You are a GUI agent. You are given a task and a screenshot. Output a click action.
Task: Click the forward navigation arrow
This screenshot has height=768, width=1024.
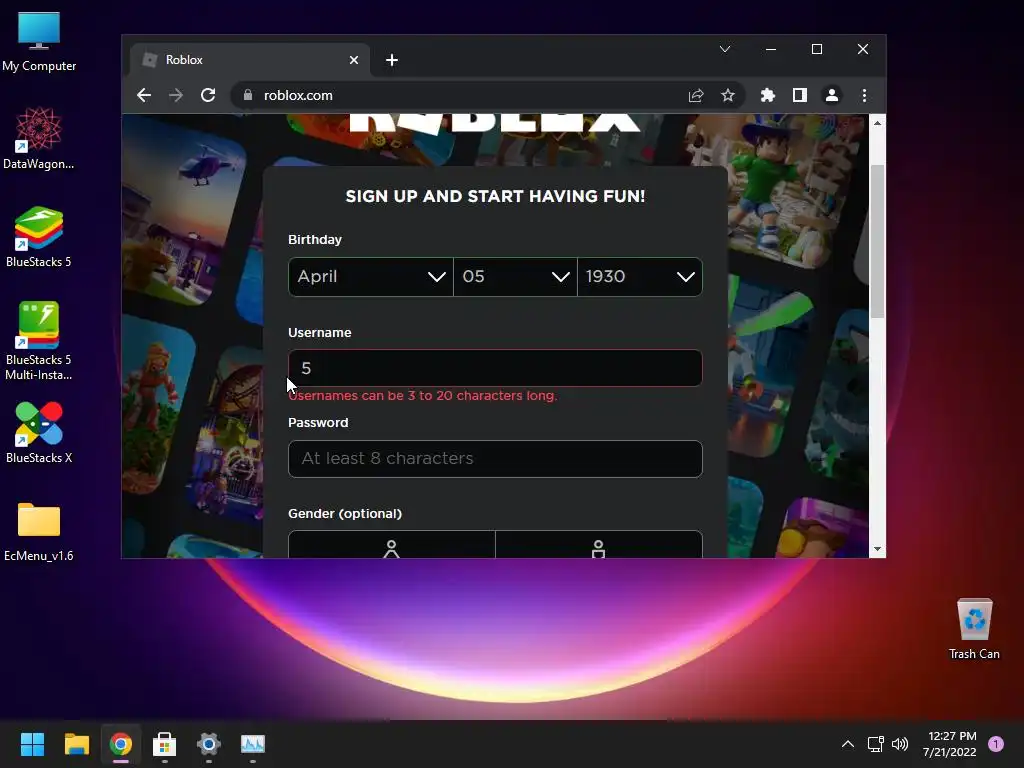click(x=176, y=95)
